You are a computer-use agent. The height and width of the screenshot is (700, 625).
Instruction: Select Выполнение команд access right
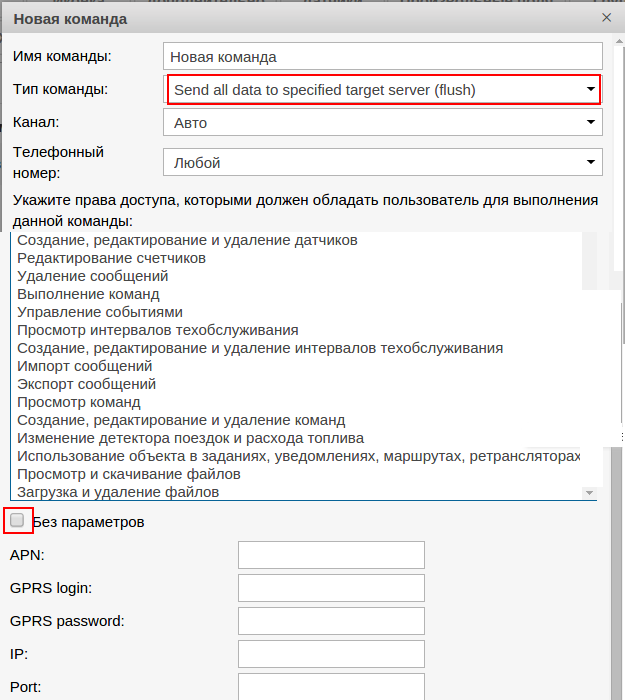pyautogui.click(x=89, y=294)
